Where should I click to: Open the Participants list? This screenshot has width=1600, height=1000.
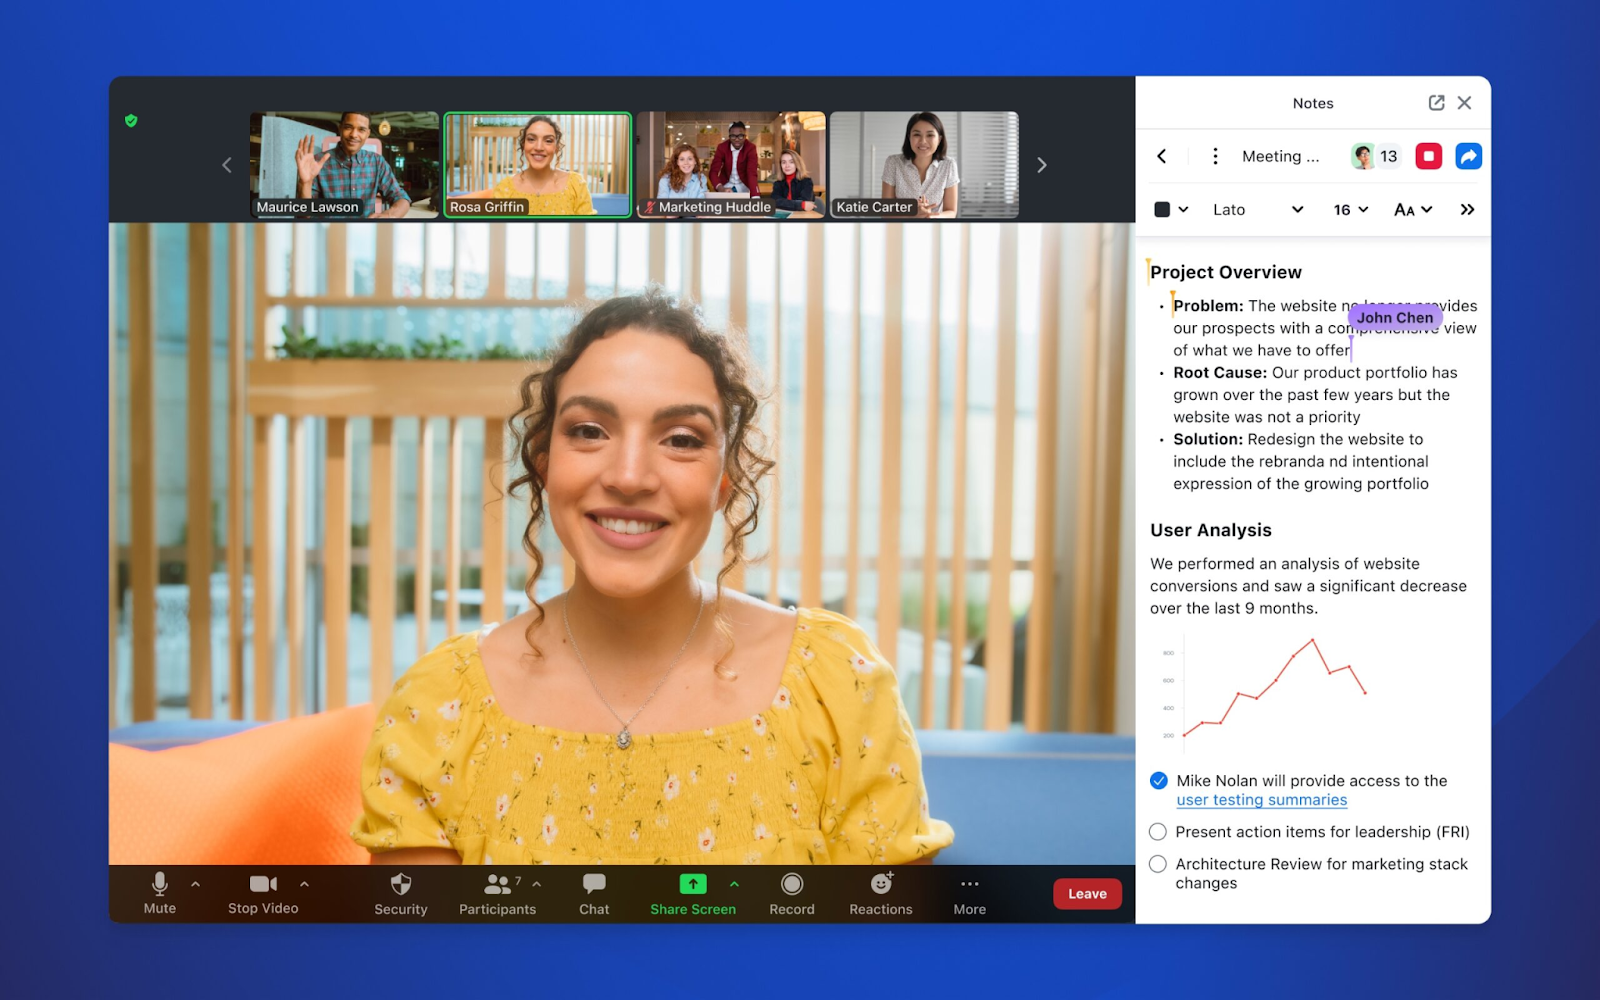497,893
